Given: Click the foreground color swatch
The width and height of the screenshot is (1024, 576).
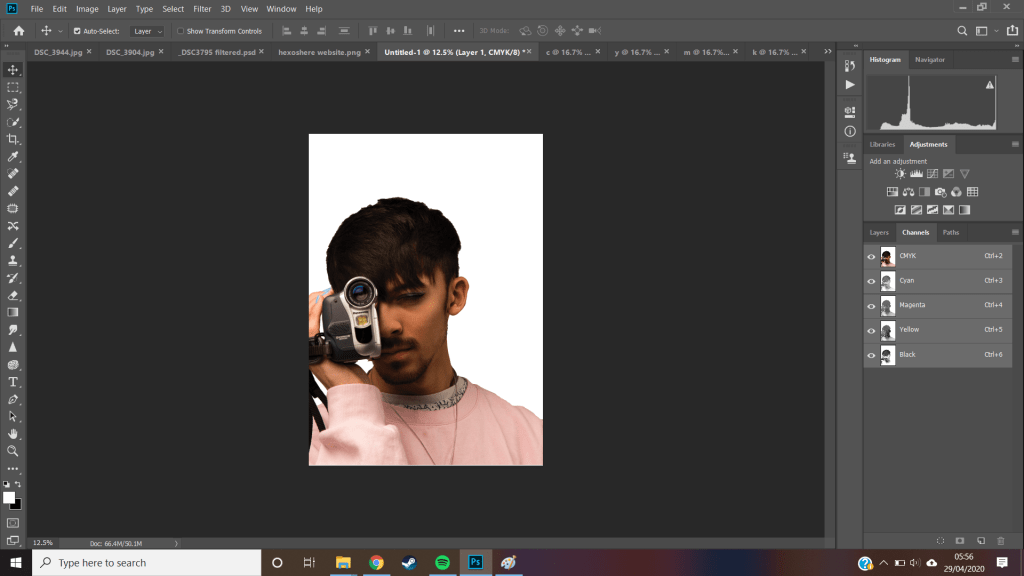Looking at the screenshot, I should tap(9, 497).
